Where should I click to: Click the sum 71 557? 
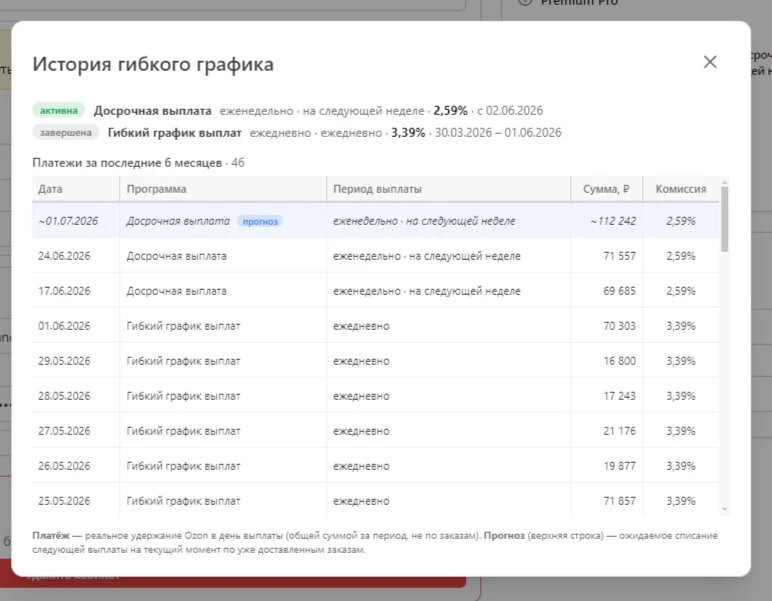click(x=619, y=256)
